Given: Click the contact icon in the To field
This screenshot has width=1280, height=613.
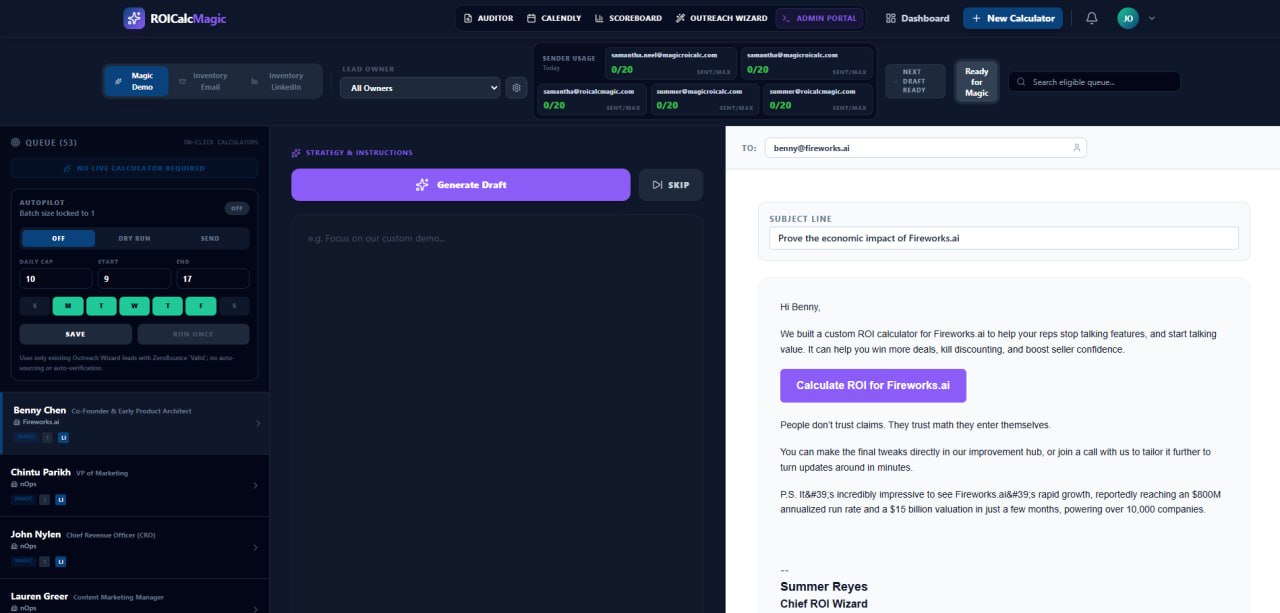Looking at the screenshot, I should click(1076, 147).
